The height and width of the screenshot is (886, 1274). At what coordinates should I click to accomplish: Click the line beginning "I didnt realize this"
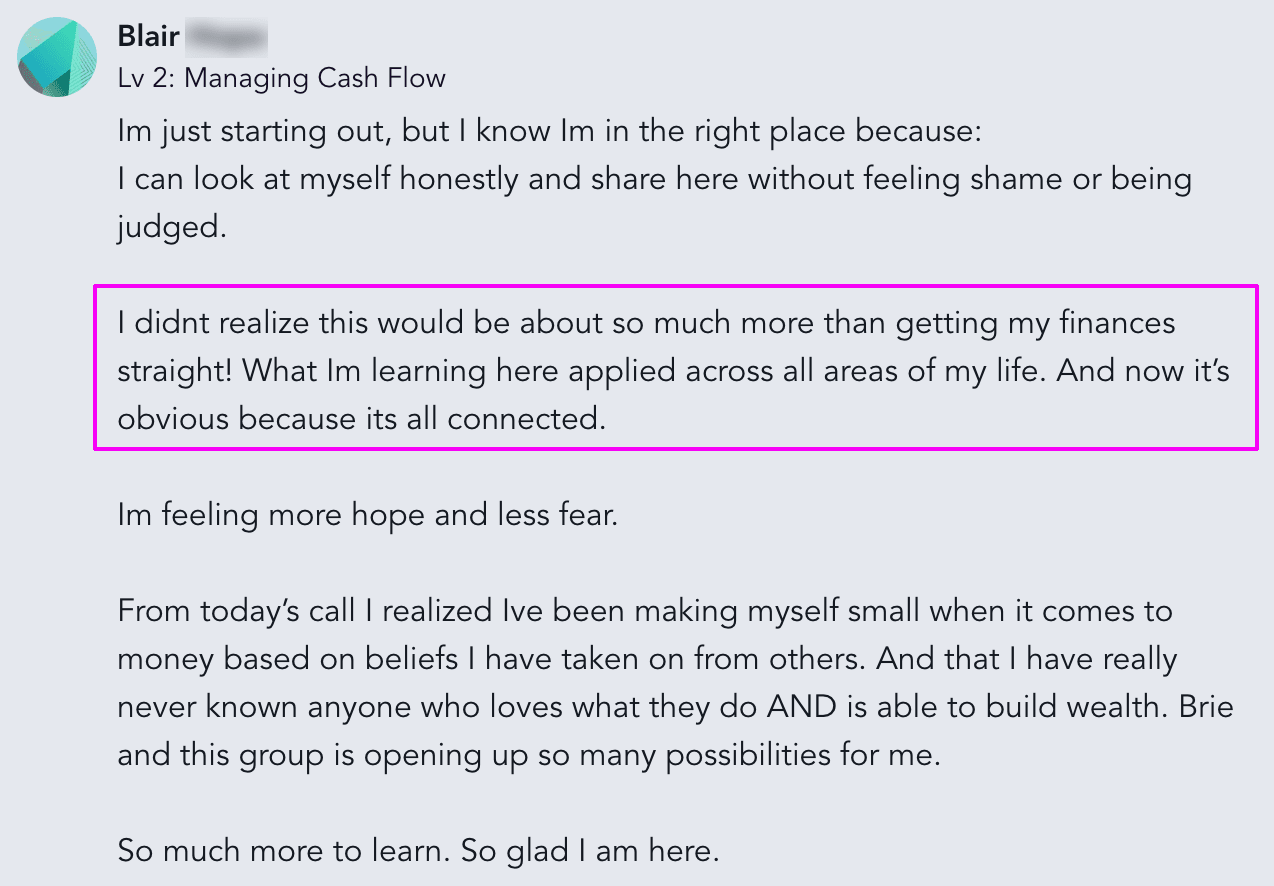pyautogui.click(x=646, y=323)
